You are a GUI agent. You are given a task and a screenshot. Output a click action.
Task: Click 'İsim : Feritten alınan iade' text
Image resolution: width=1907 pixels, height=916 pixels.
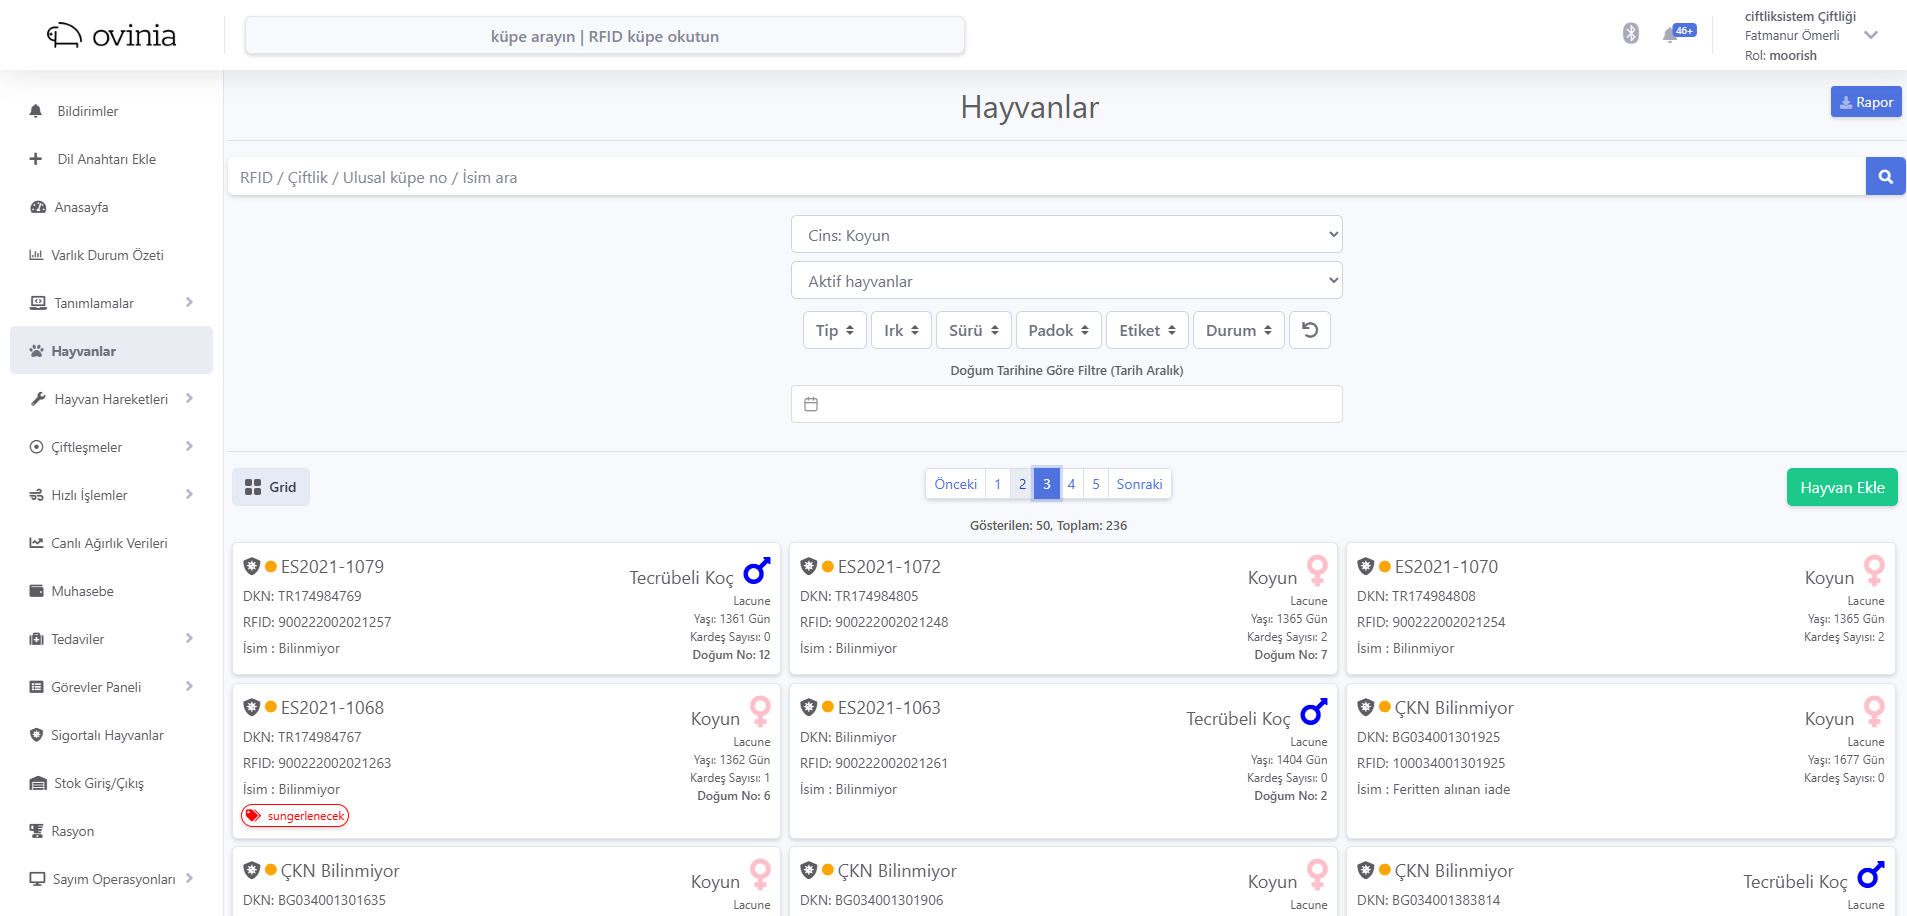tap(1433, 789)
